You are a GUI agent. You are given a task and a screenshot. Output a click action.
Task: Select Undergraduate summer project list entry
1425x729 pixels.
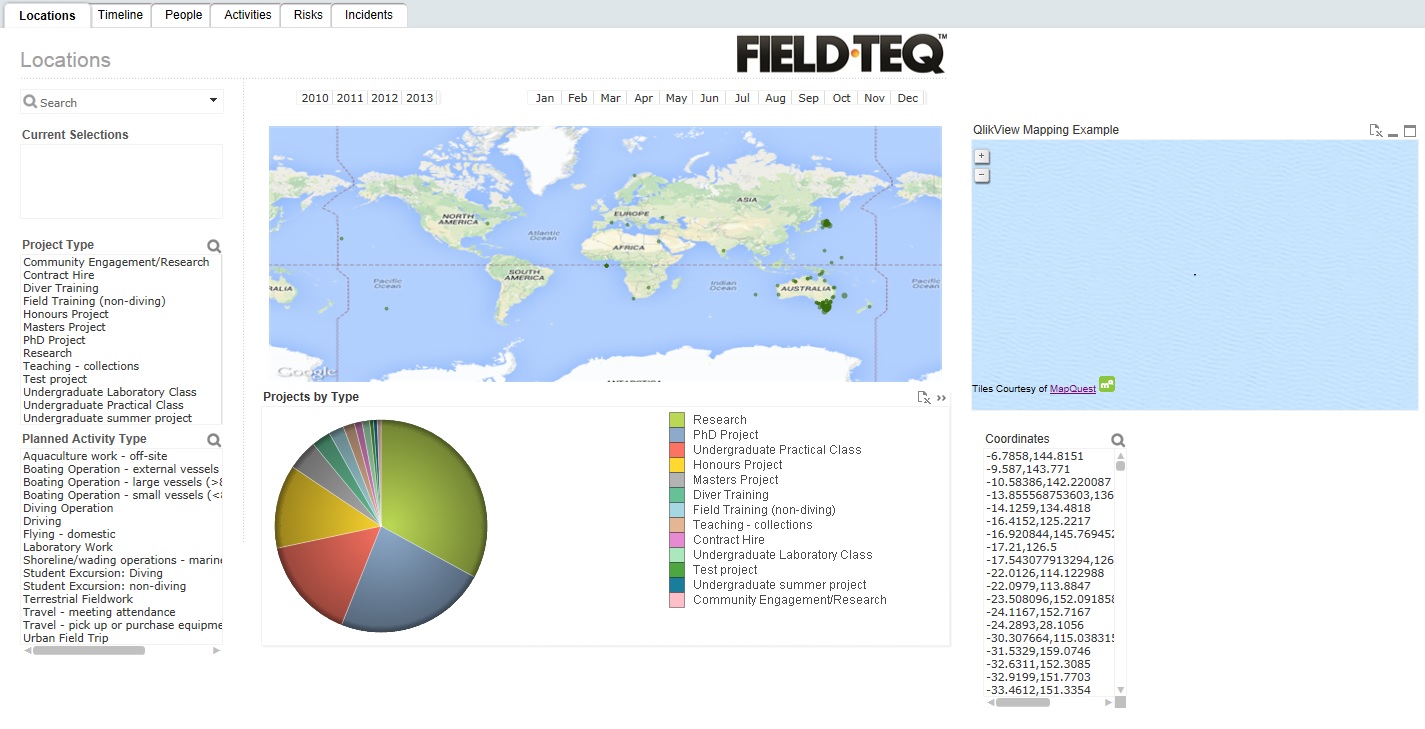108,418
